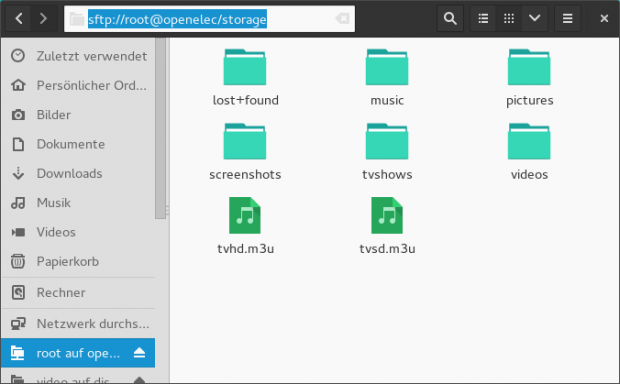Open view options dropdown arrow
The image size is (620, 384).
[535, 19]
